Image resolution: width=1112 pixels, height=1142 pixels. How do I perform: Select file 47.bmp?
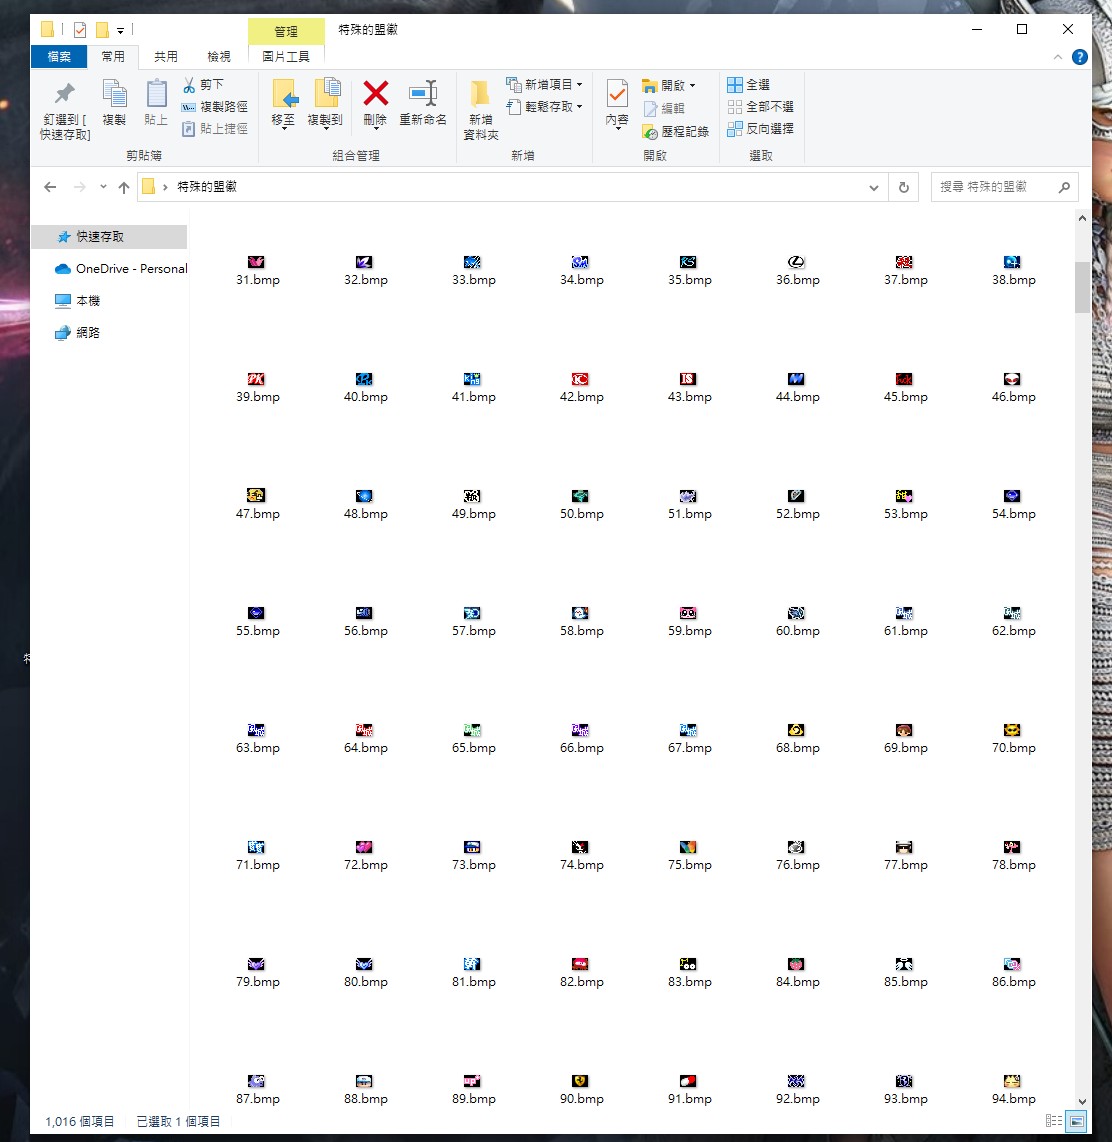(x=258, y=505)
